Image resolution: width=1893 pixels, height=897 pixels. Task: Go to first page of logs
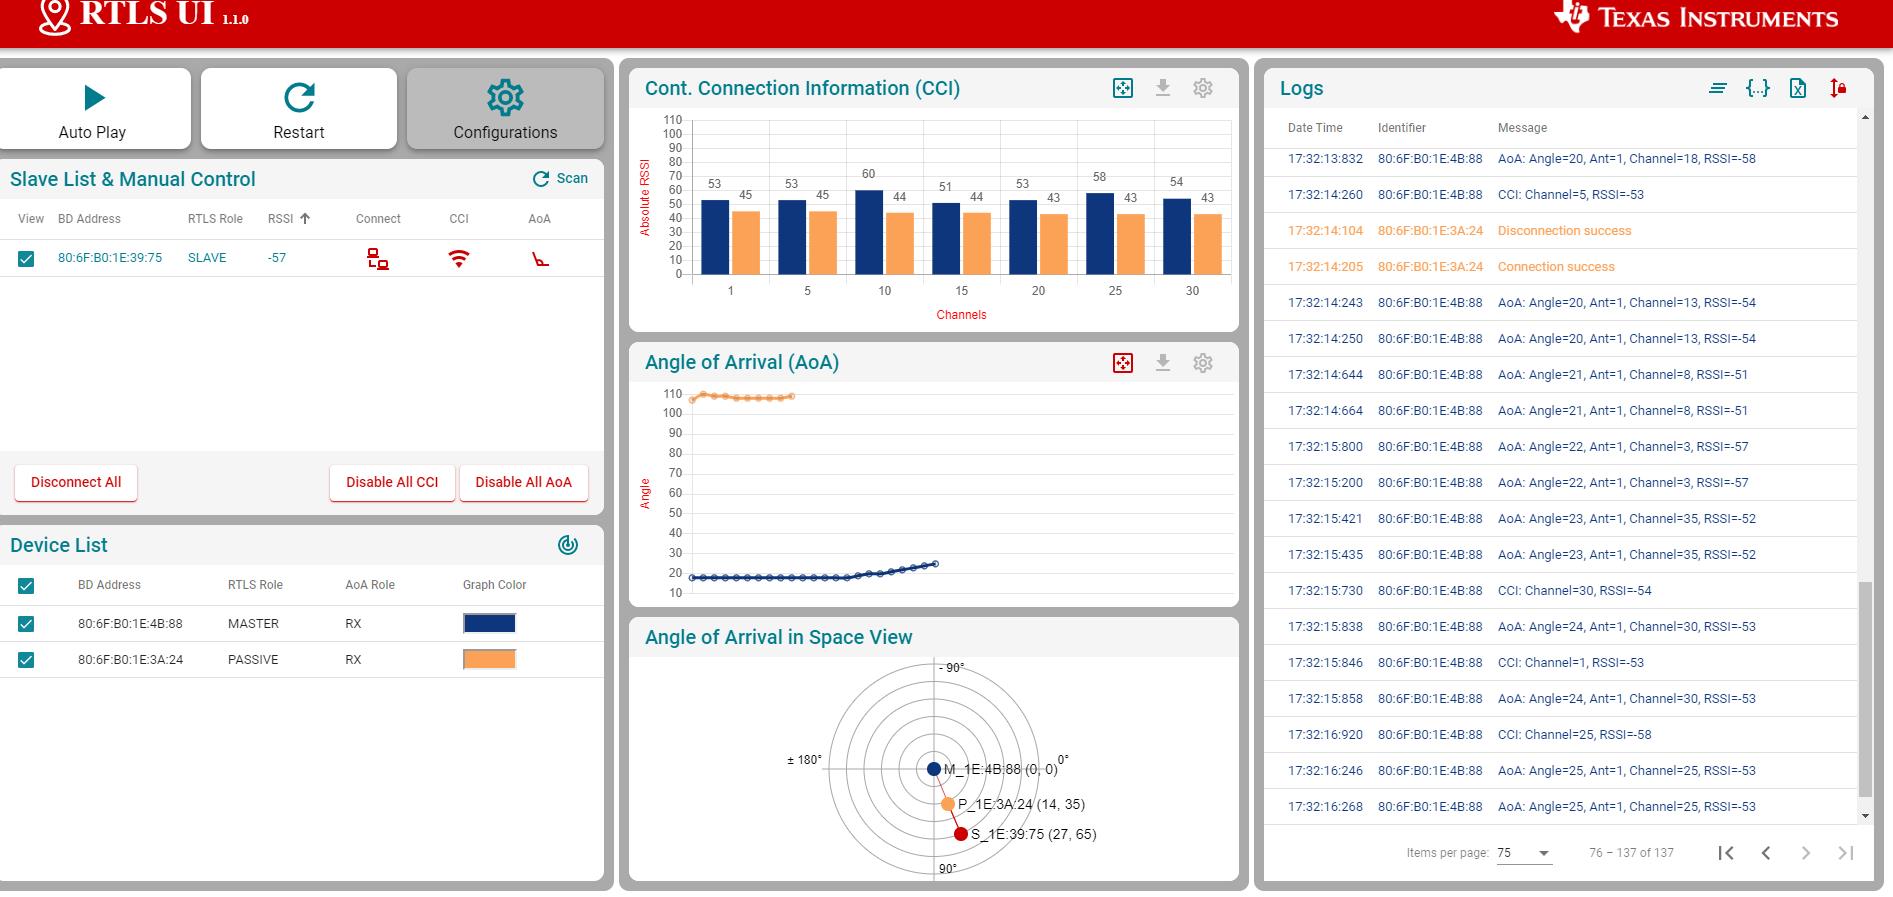click(x=1726, y=853)
